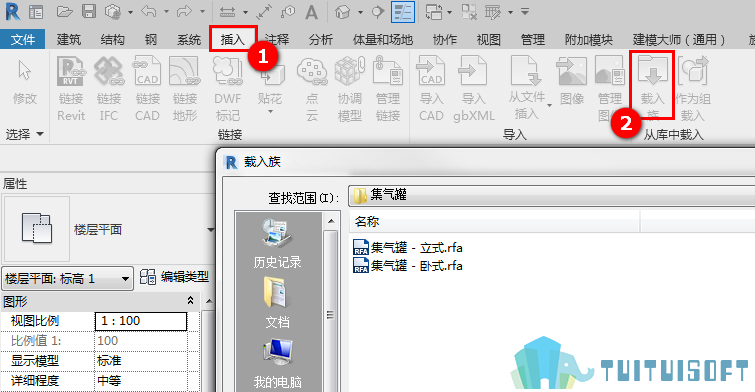
Task: Click the Manage Links button
Action: 388,88
